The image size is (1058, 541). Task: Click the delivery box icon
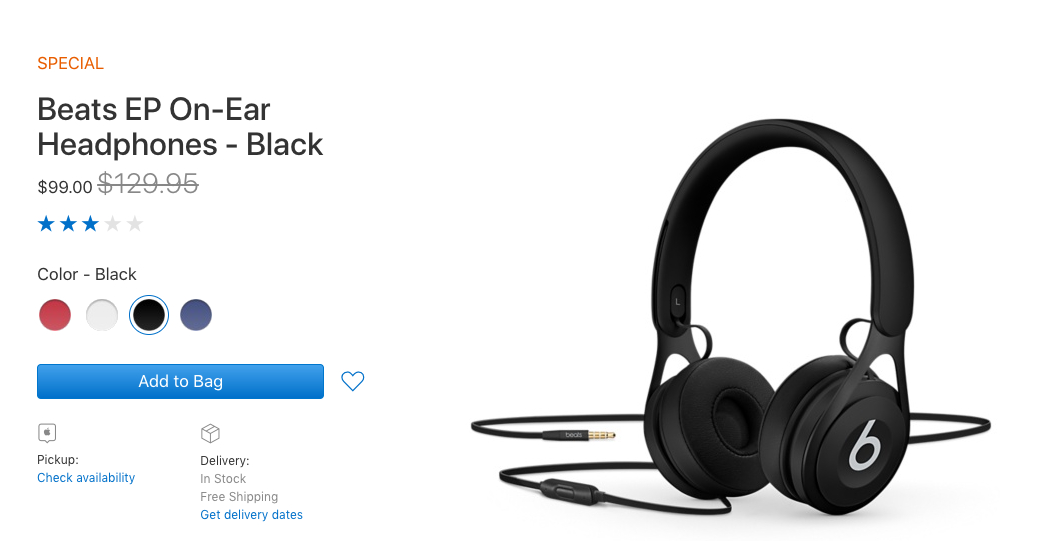click(x=211, y=433)
